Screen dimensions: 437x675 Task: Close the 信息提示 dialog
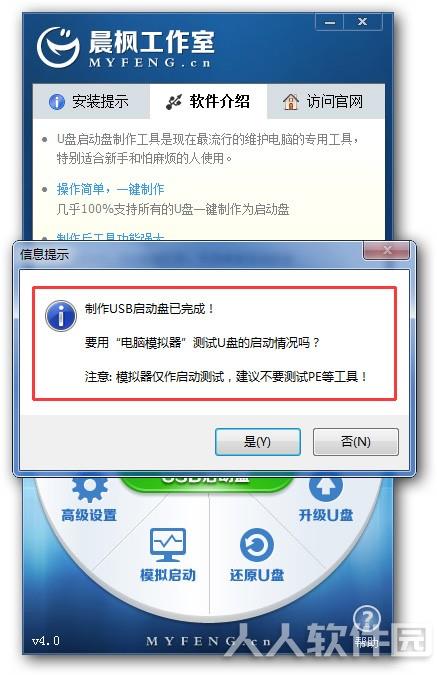click(x=386, y=251)
